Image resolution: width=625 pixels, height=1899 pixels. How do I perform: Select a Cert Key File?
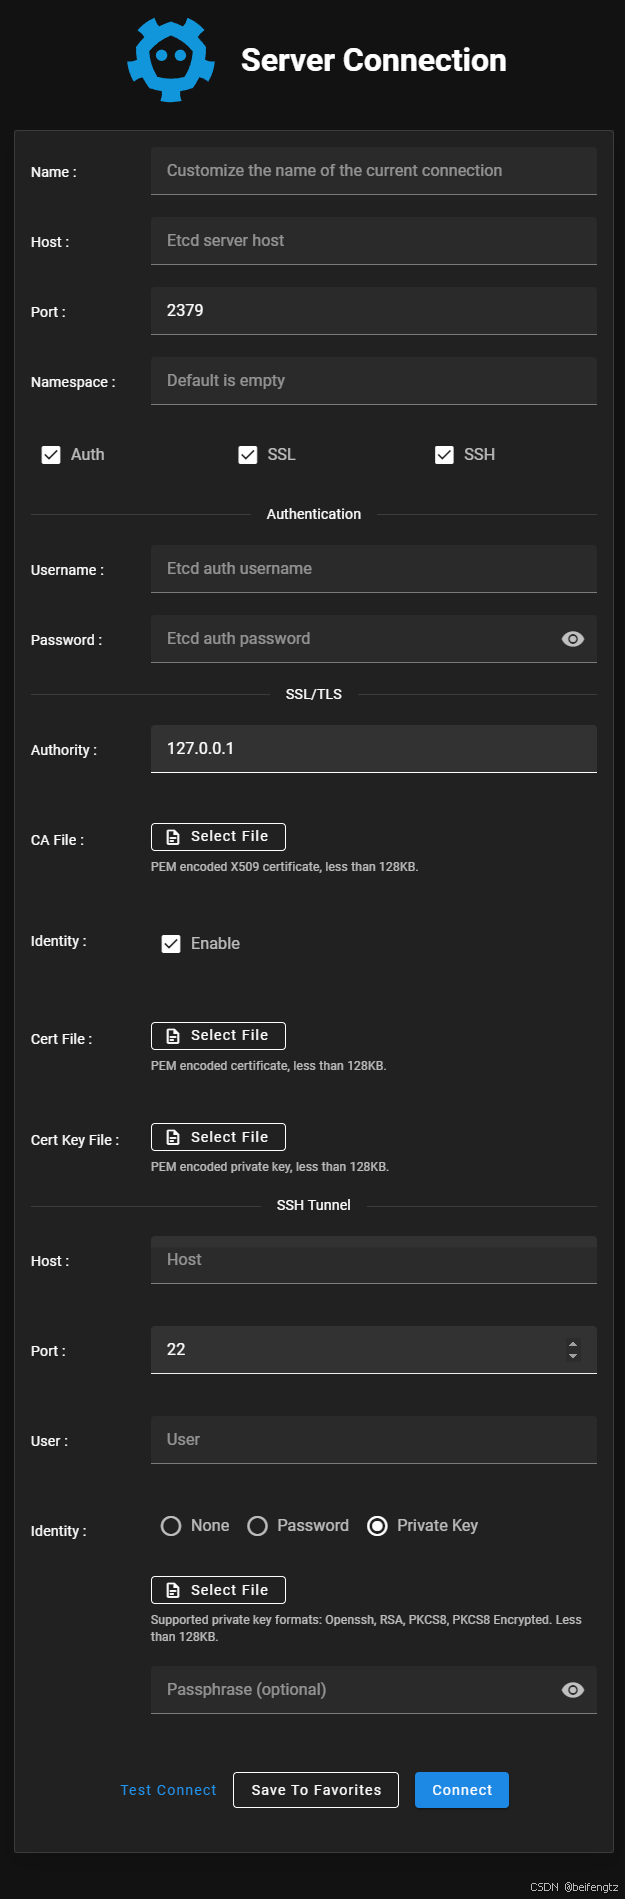point(218,1137)
